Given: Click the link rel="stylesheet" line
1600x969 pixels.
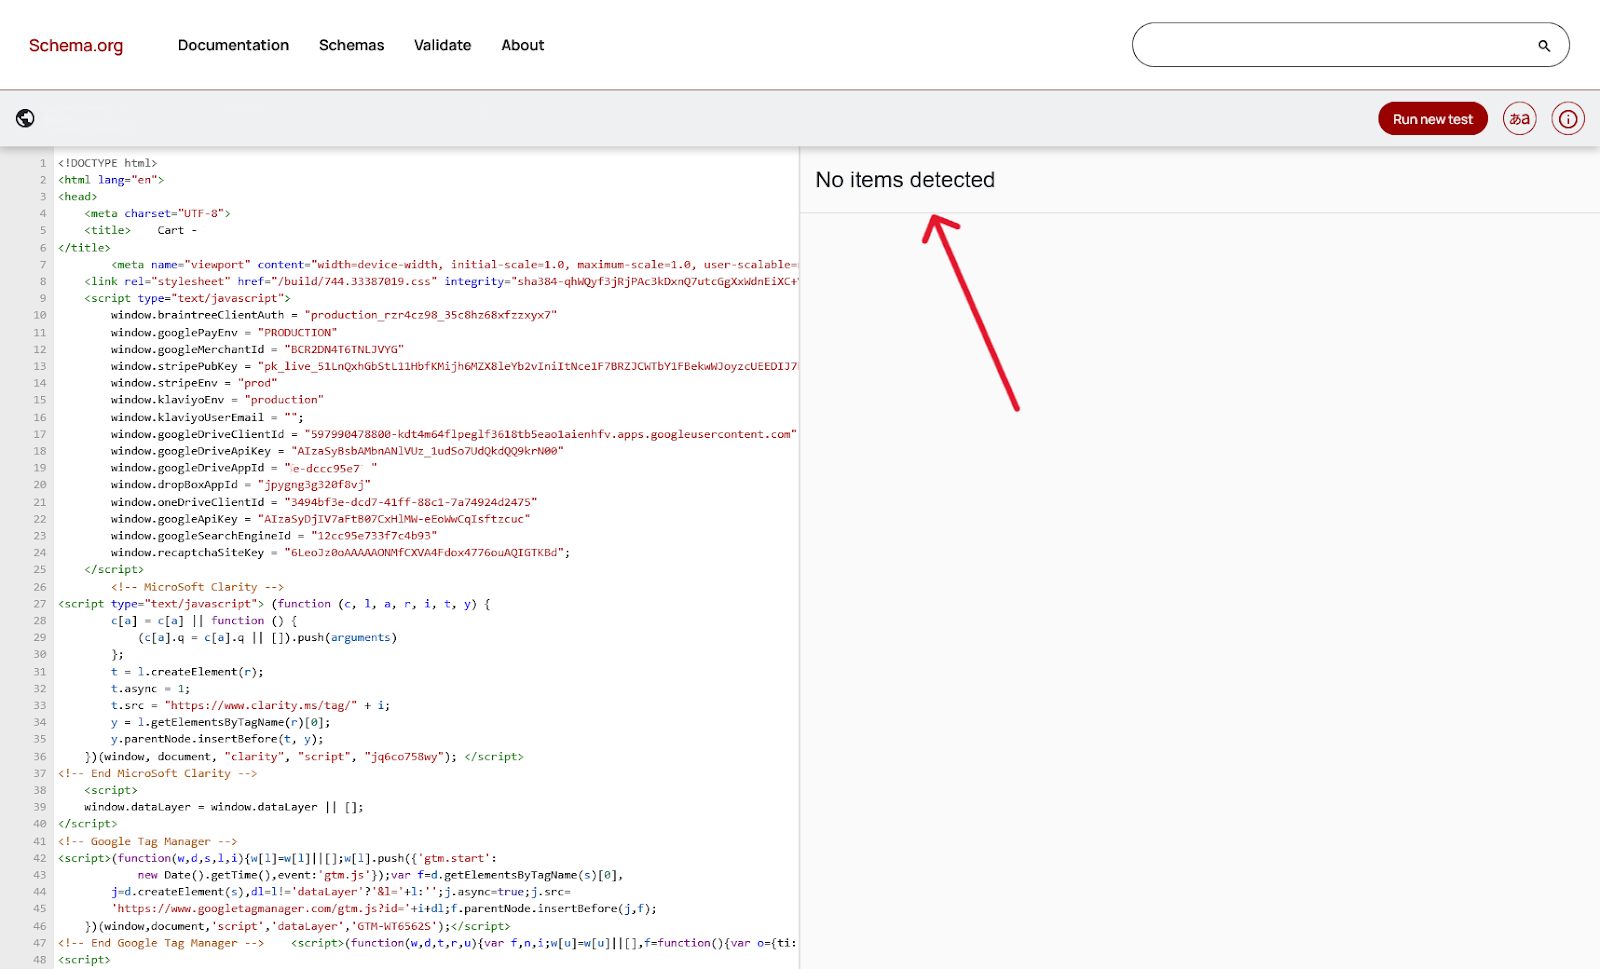Looking at the screenshot, I should point(441,281).
